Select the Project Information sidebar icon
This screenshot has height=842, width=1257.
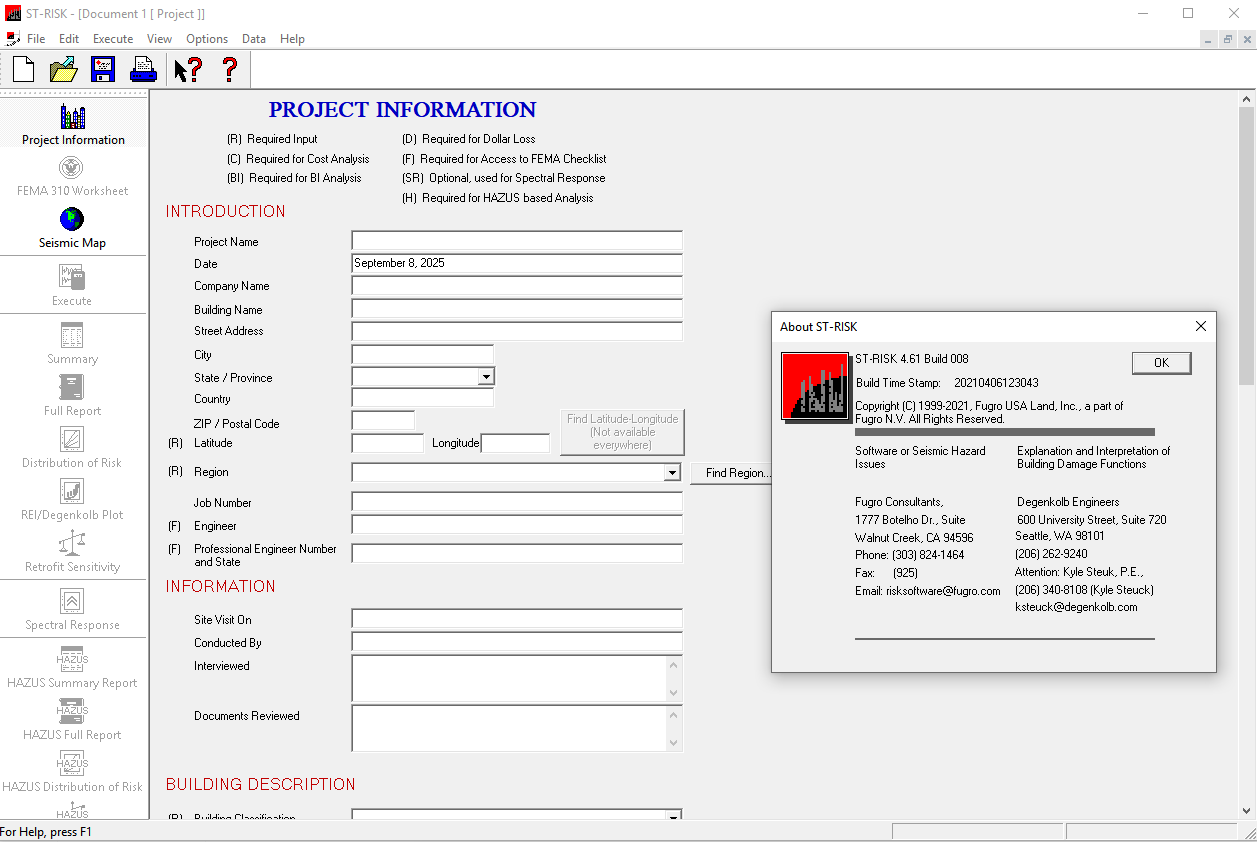pyautogui.click(x=73, y=117)
